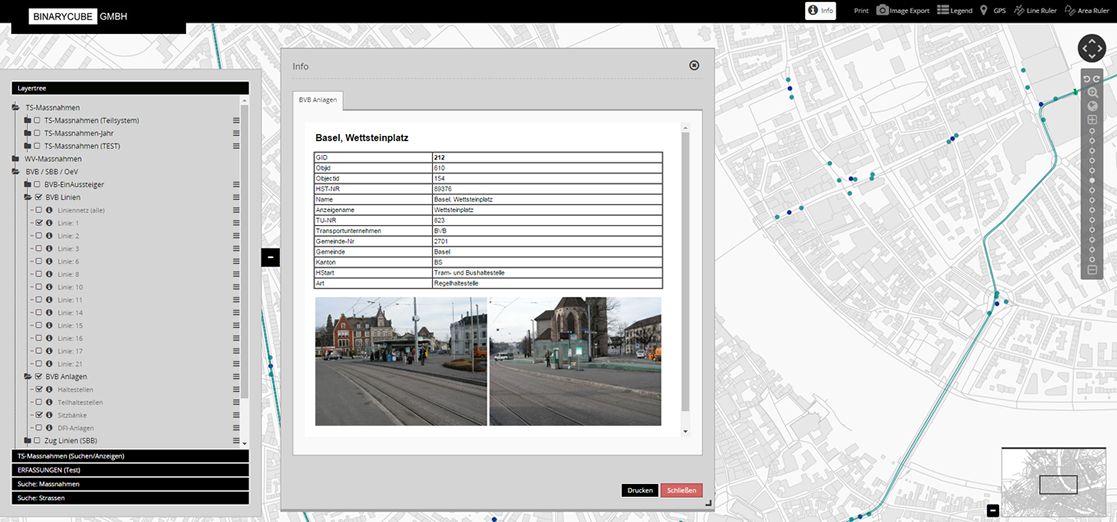Activate the Info tool in the toolbar

820,11
